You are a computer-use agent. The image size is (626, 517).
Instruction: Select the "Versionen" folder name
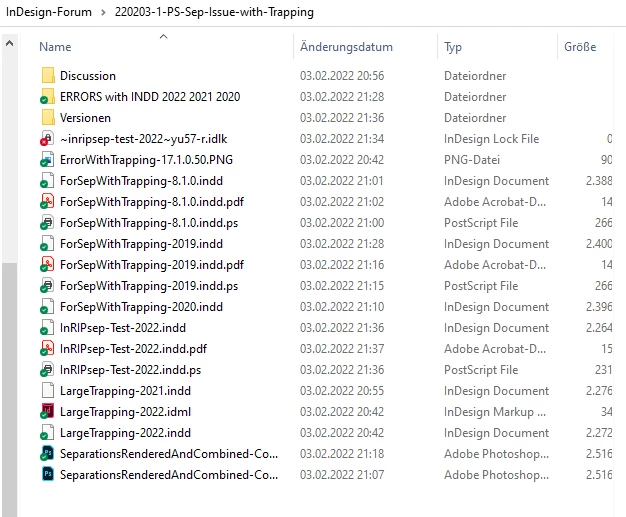[85, 118]
